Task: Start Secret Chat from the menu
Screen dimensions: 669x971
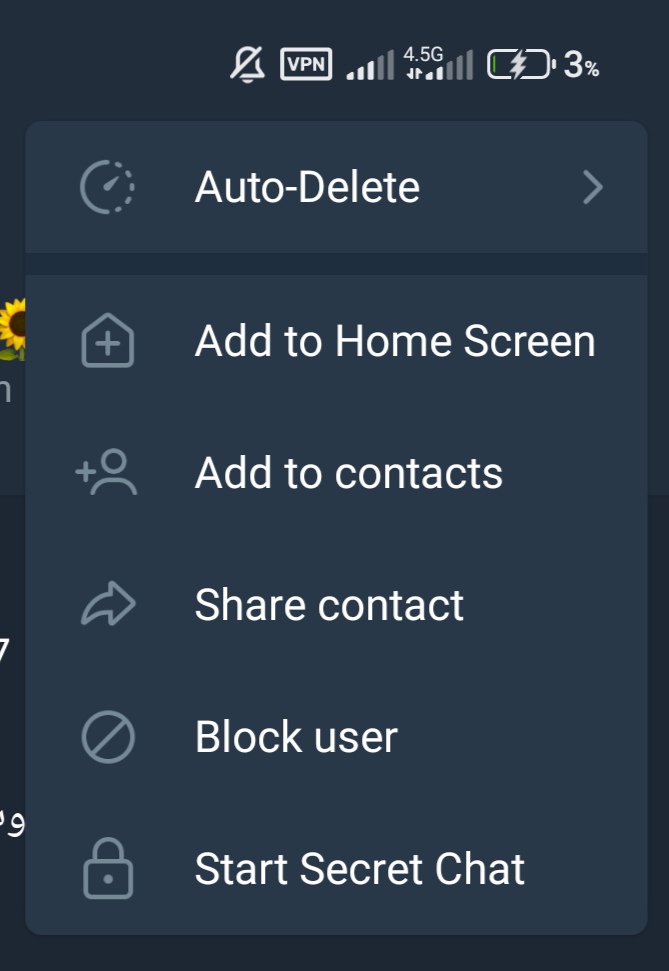Action: coord(359,868)
